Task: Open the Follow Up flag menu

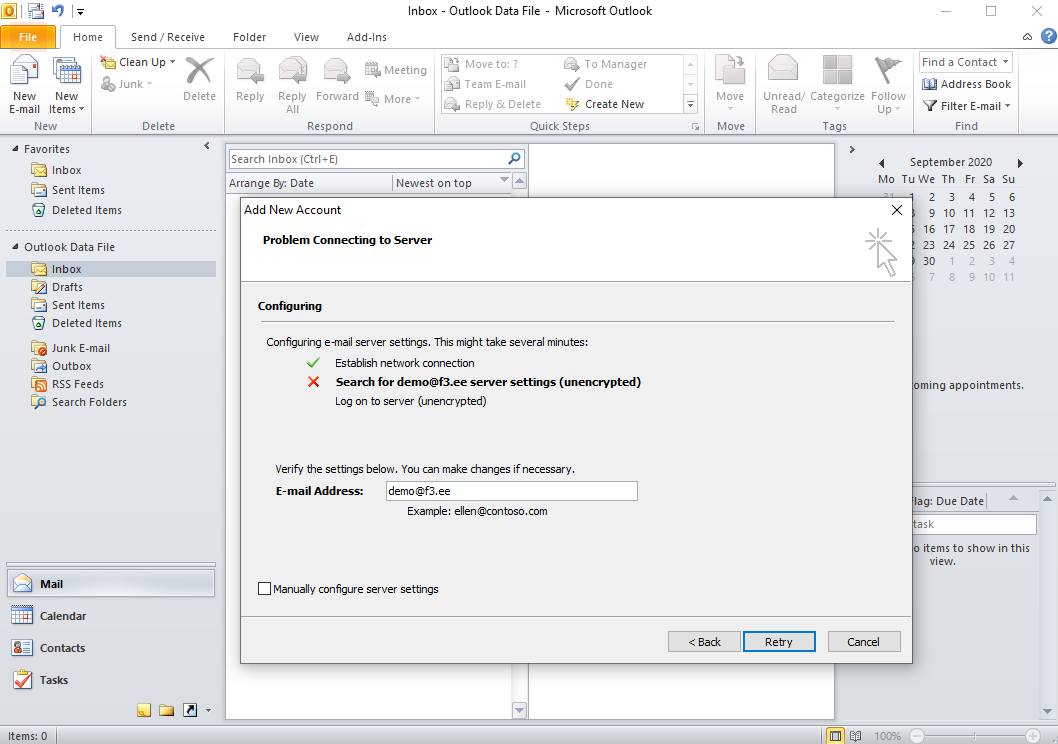Action: pos(888,84)
